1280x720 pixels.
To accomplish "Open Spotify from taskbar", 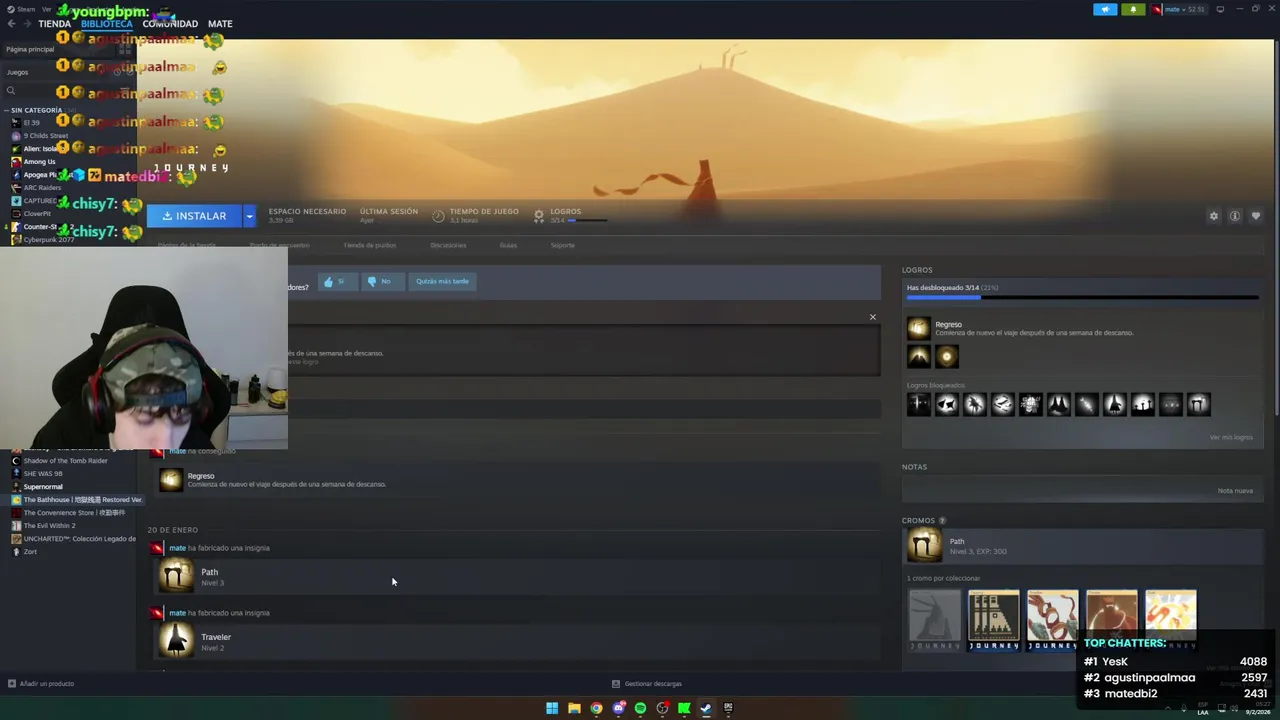I will pyautogui.click(x=640, y=708).
